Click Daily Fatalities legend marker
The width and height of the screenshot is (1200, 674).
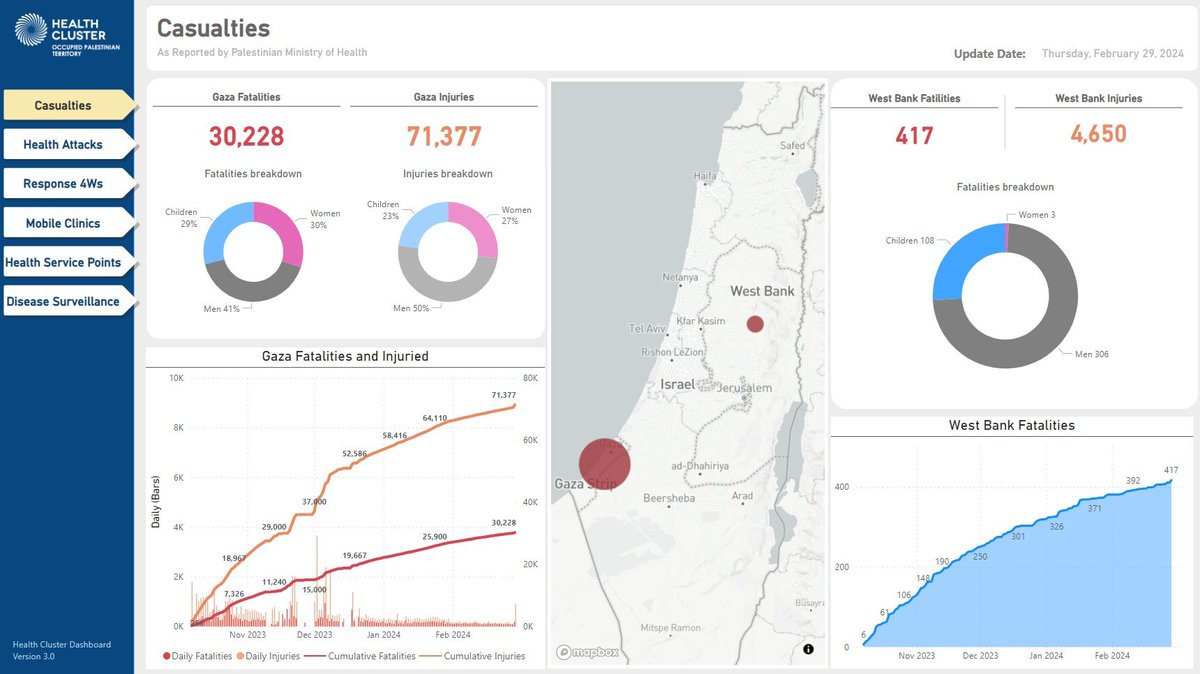point(166,656)
